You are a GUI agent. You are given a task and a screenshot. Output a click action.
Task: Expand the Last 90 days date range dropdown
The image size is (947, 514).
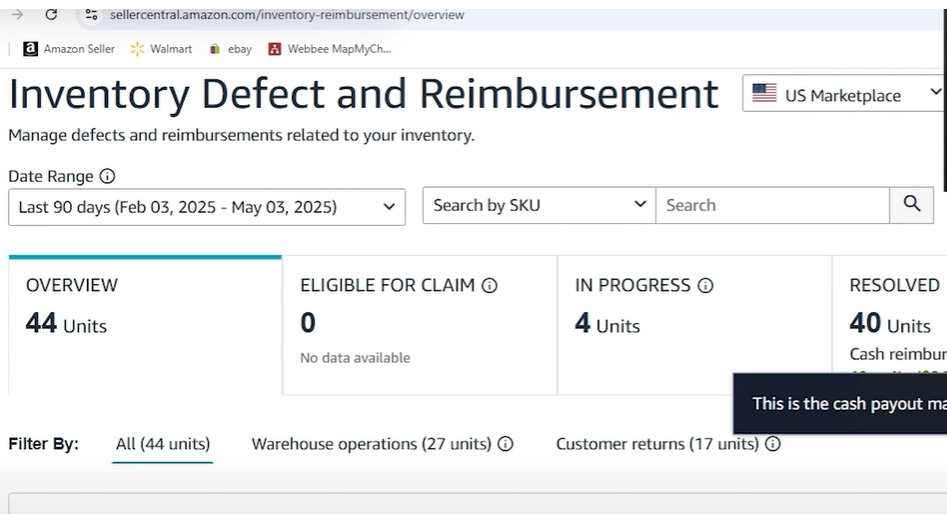(x=207, y=207)
